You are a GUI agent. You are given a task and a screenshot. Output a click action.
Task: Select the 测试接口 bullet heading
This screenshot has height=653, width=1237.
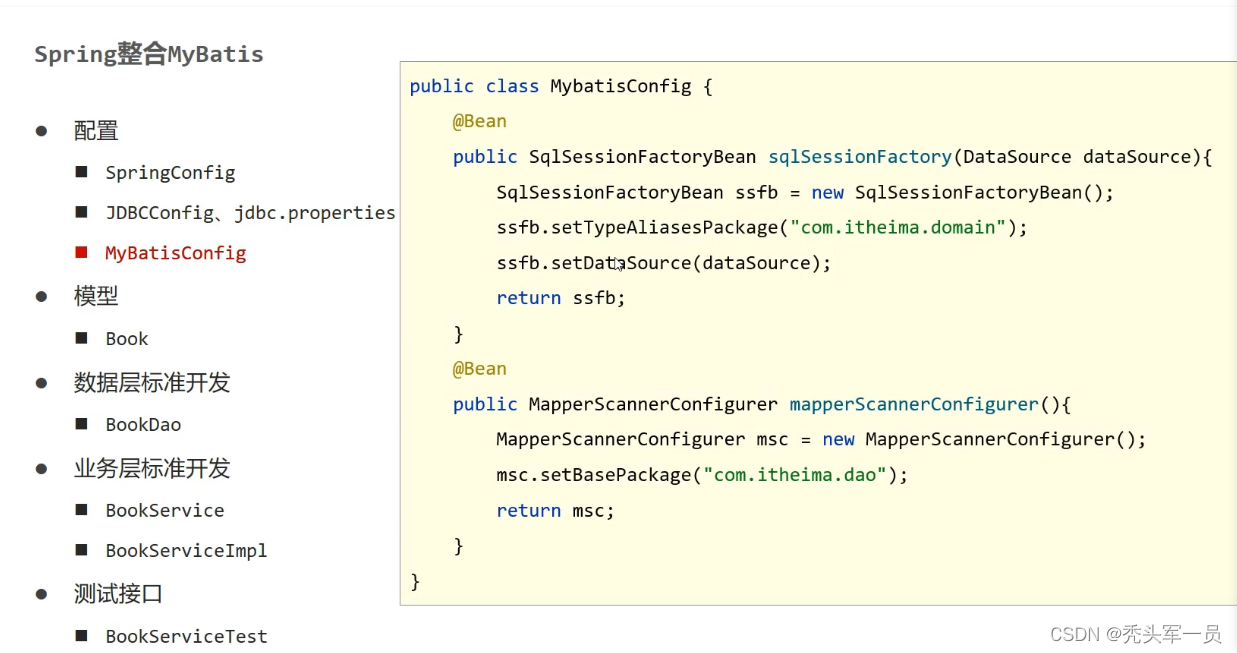(118, 594)
